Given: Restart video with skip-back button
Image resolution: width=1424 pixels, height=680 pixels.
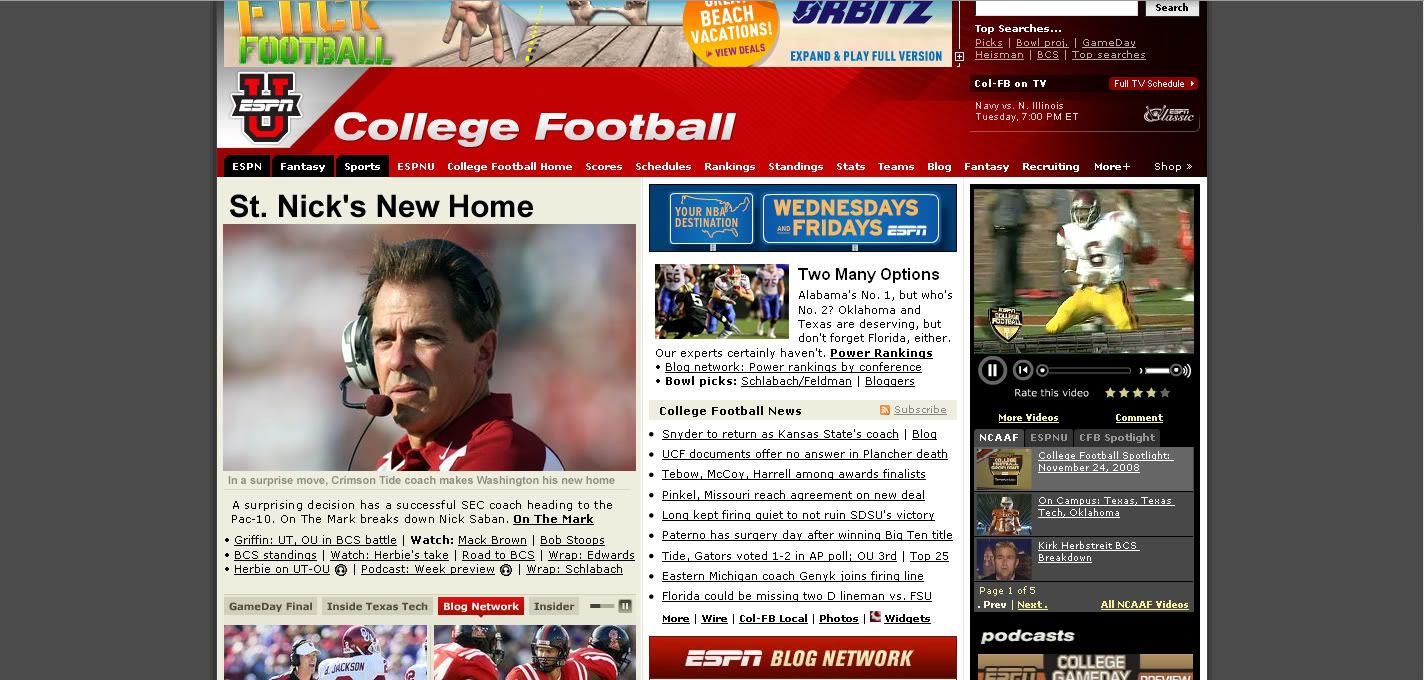Looking at the screenshot, I should click(x=1023, y=370).
